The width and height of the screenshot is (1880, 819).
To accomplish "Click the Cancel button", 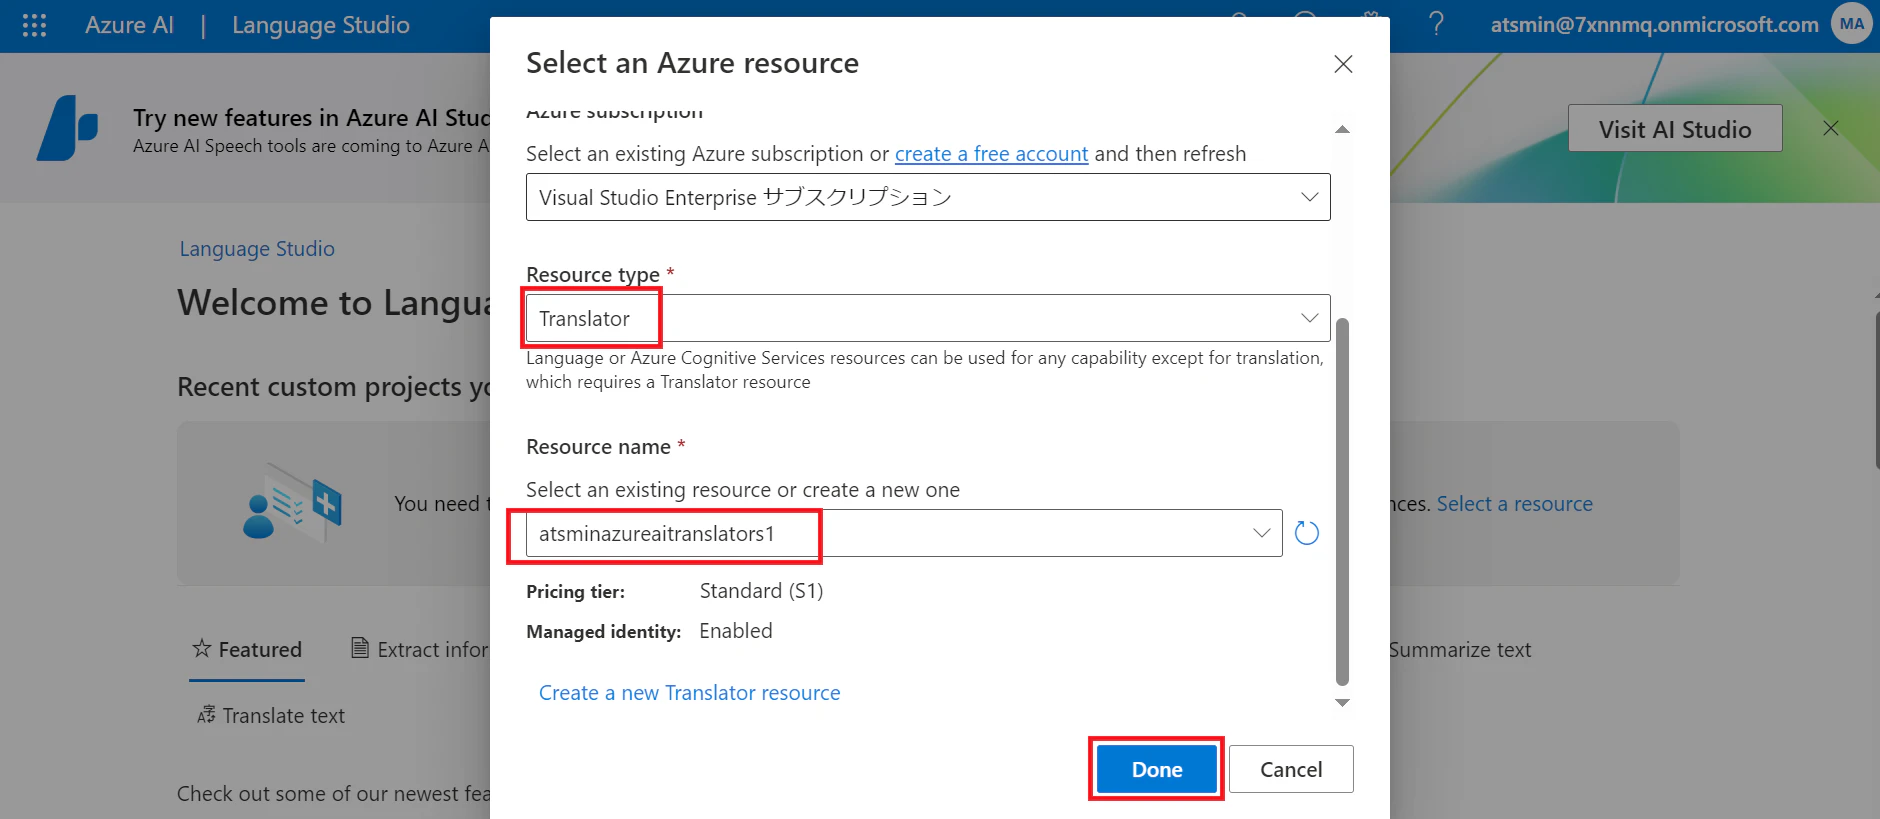I will 1291,770.
